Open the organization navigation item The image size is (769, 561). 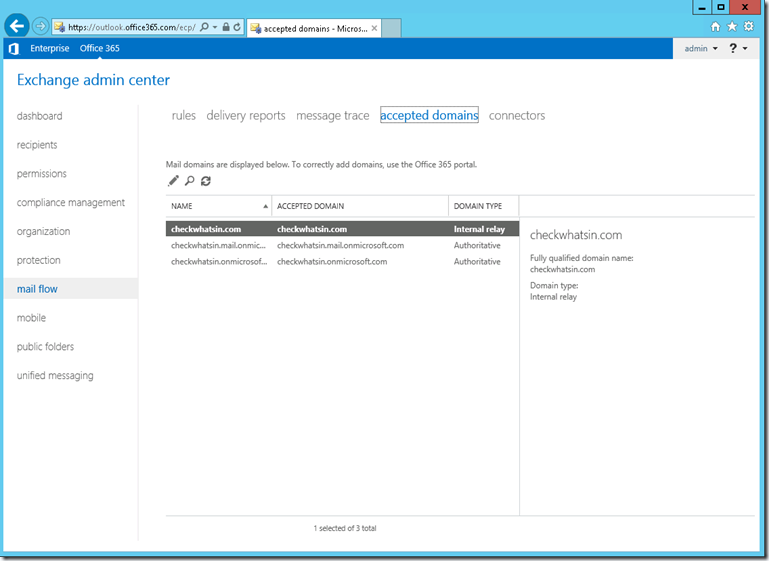pos(43,231)
